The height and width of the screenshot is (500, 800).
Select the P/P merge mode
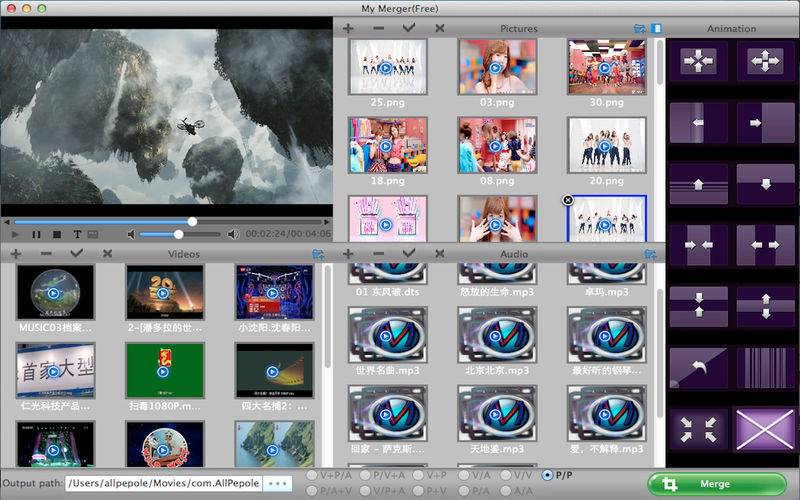(x=547, y=475)
